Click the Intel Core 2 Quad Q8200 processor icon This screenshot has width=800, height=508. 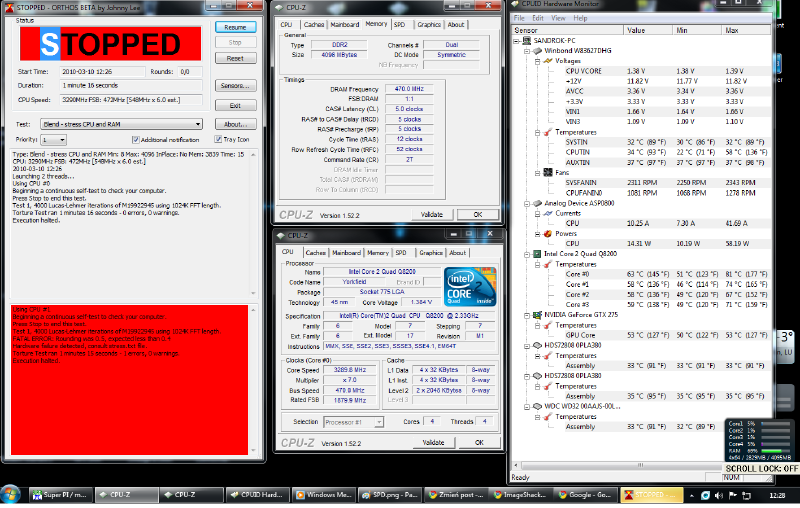pyautogui.click(x=537, y=253)
